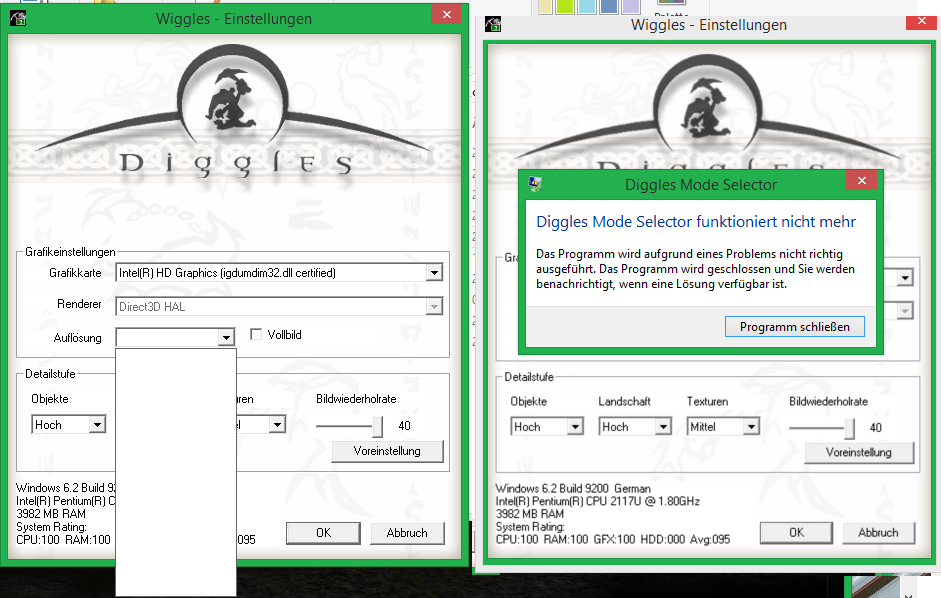The width and height of the screenshot is (941, 598).
Task: Click Abbruch in the right settings window
Action: [878, 533]
